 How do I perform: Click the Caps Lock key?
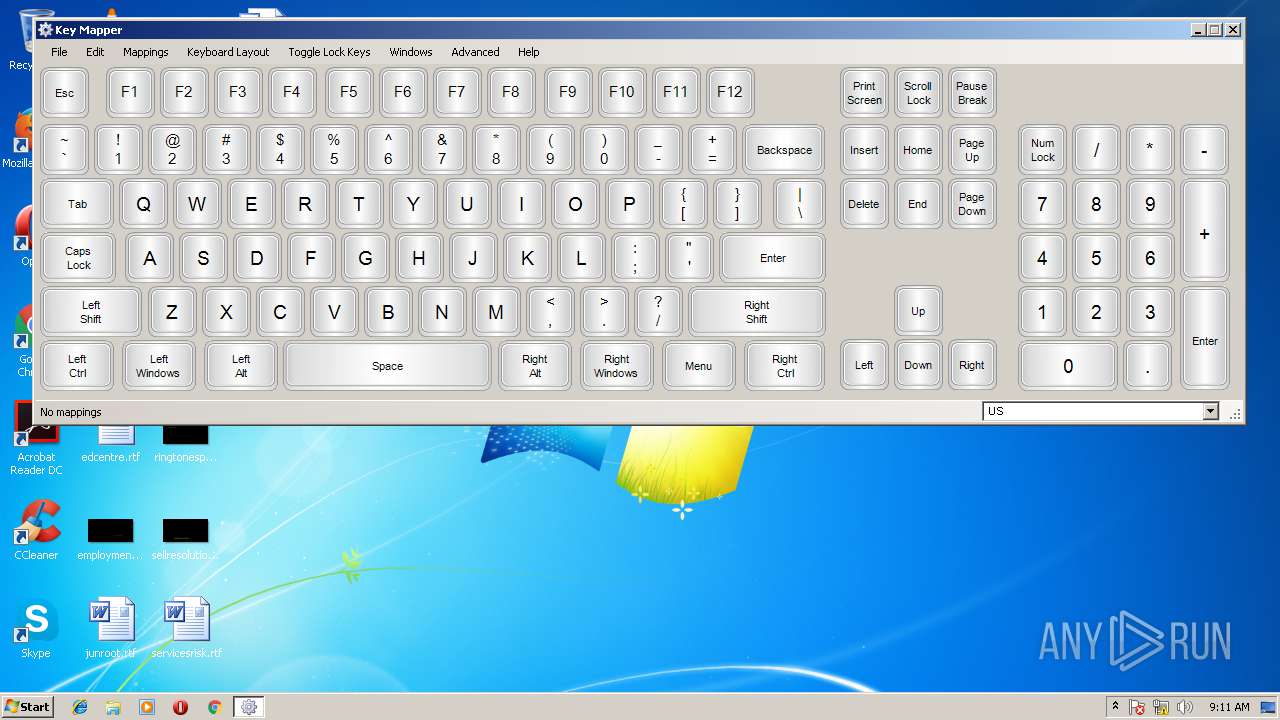tap(78, 258)
